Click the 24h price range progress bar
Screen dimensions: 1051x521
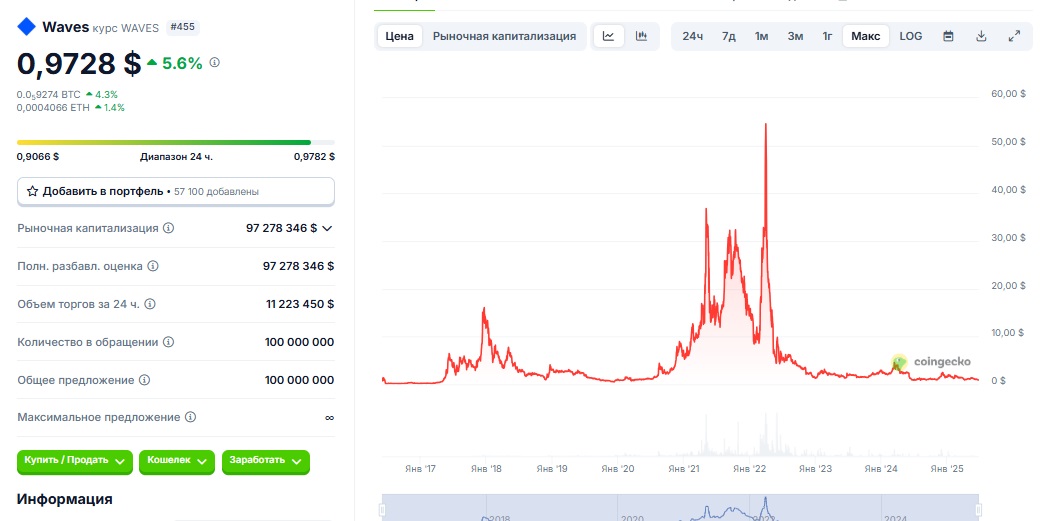[176, 142]
